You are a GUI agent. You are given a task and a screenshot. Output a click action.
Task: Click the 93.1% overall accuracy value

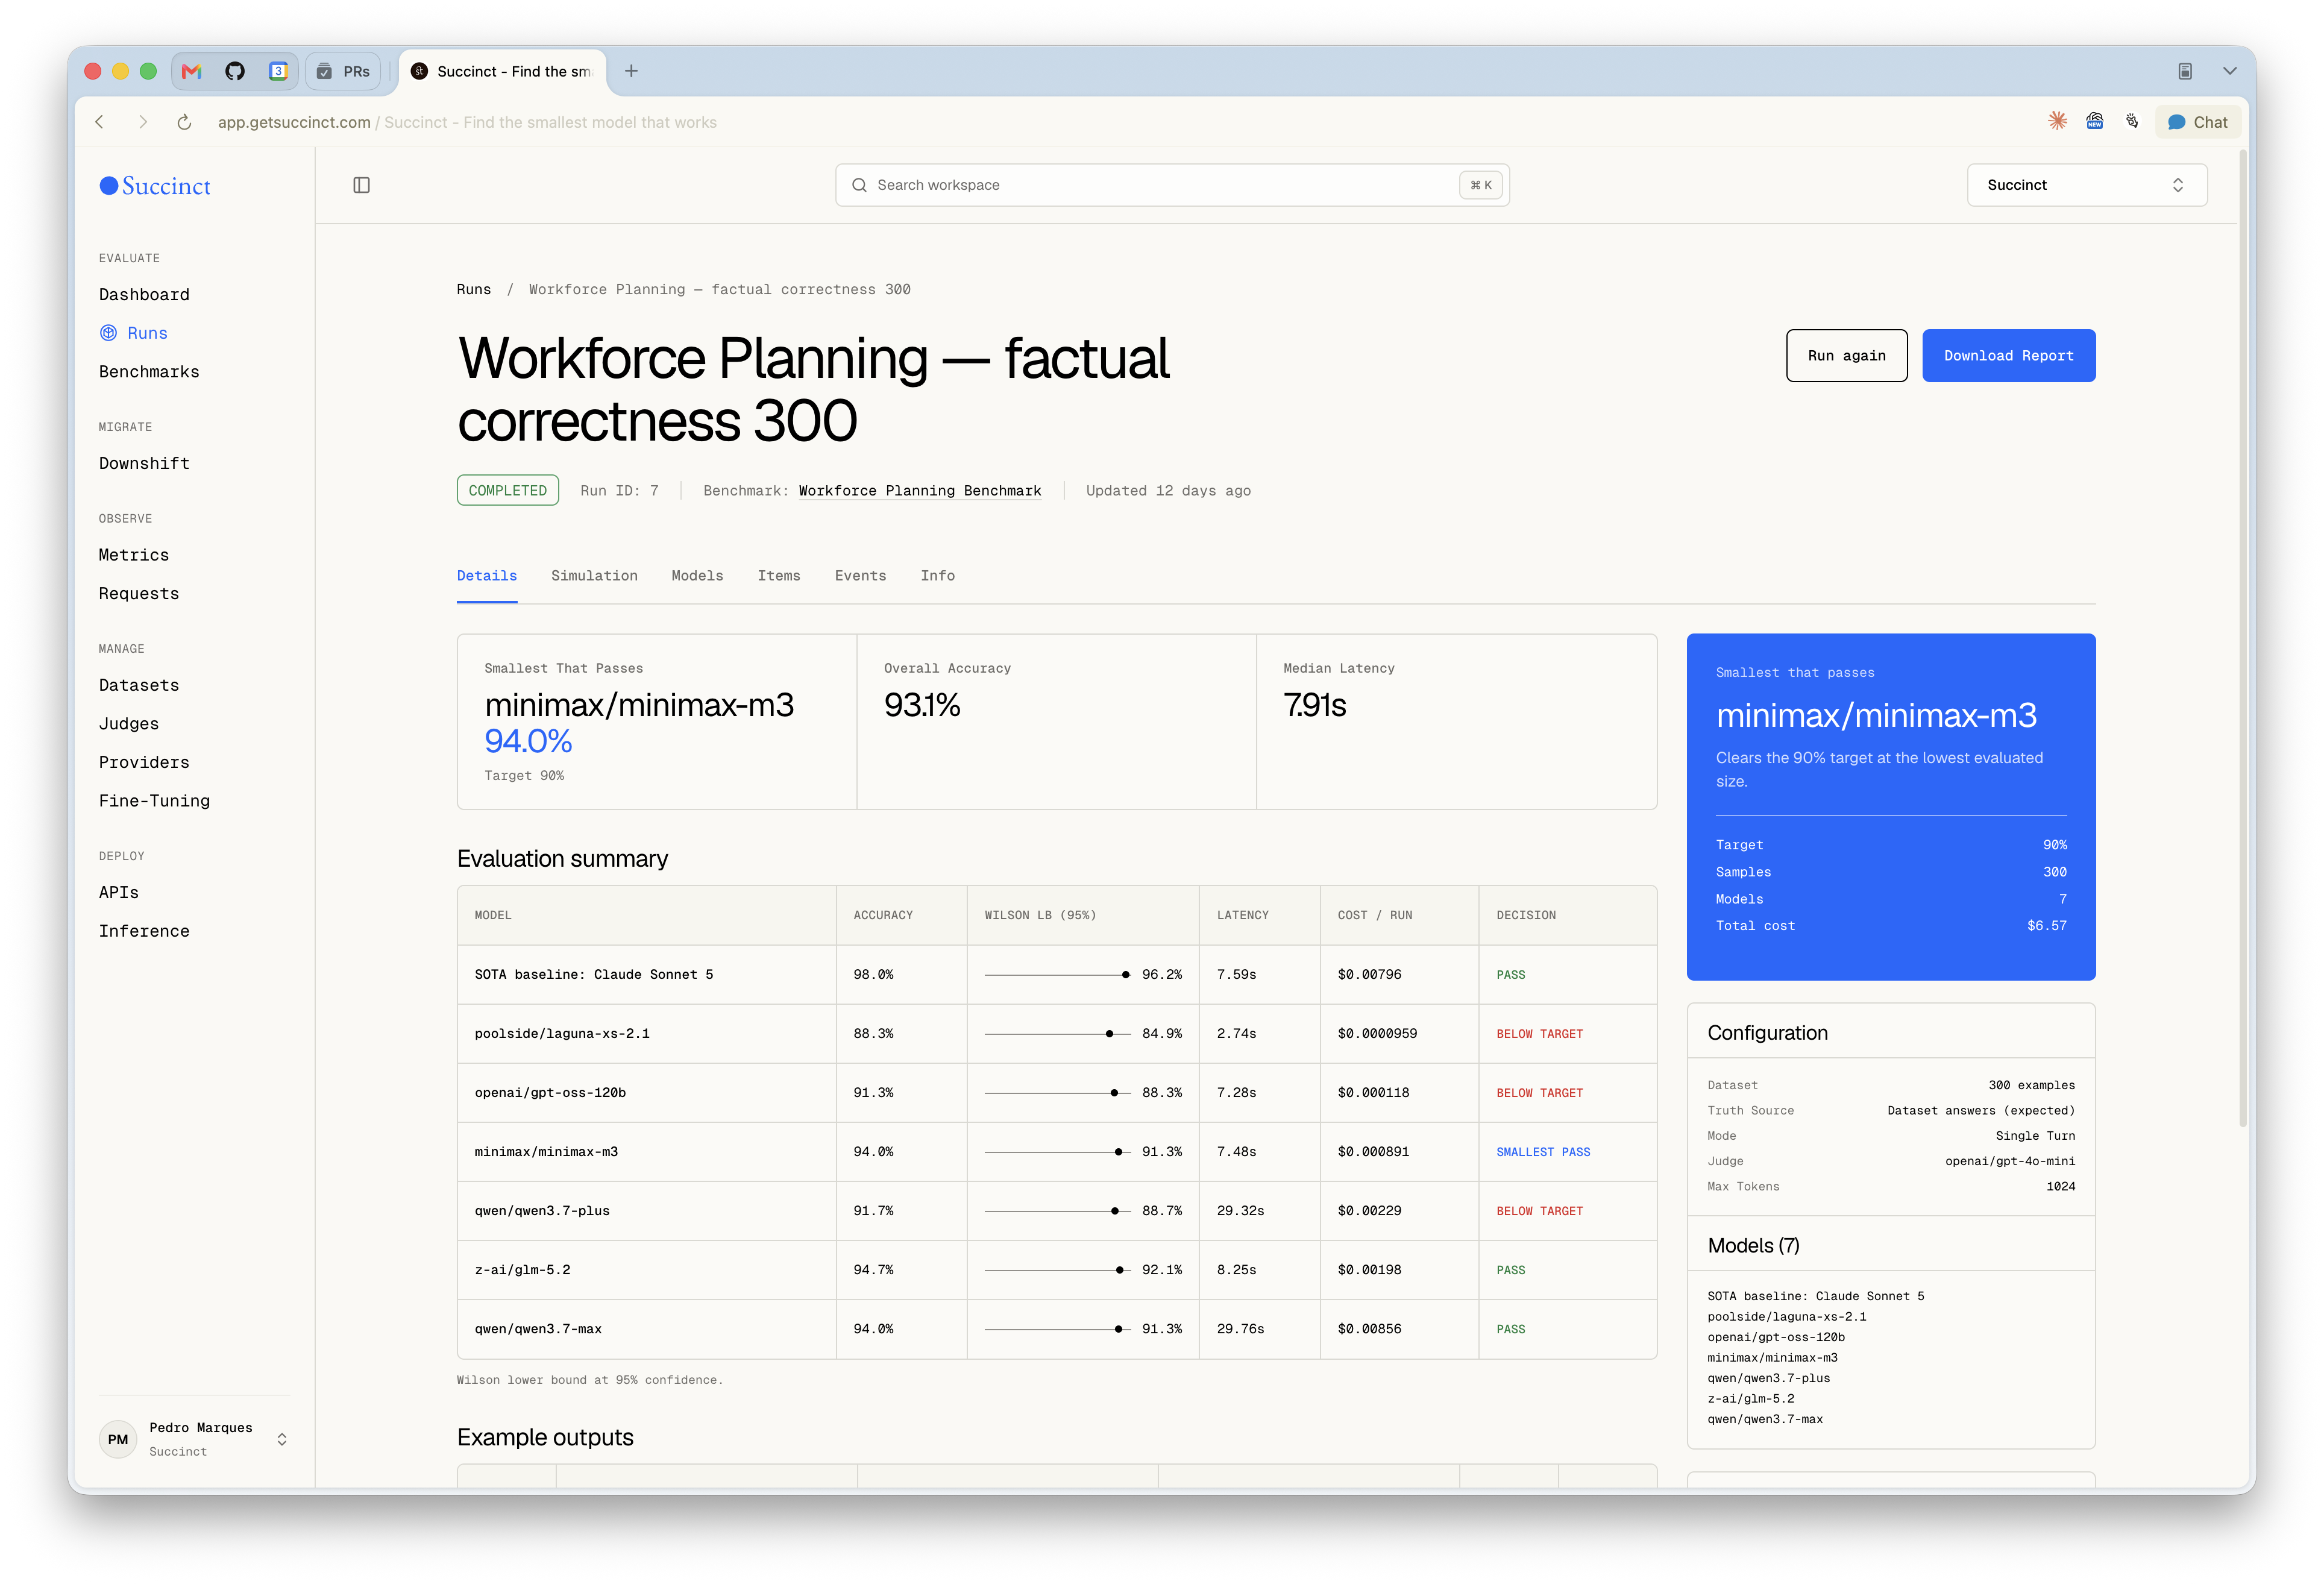pyautogui.click(x=922, y=705)
